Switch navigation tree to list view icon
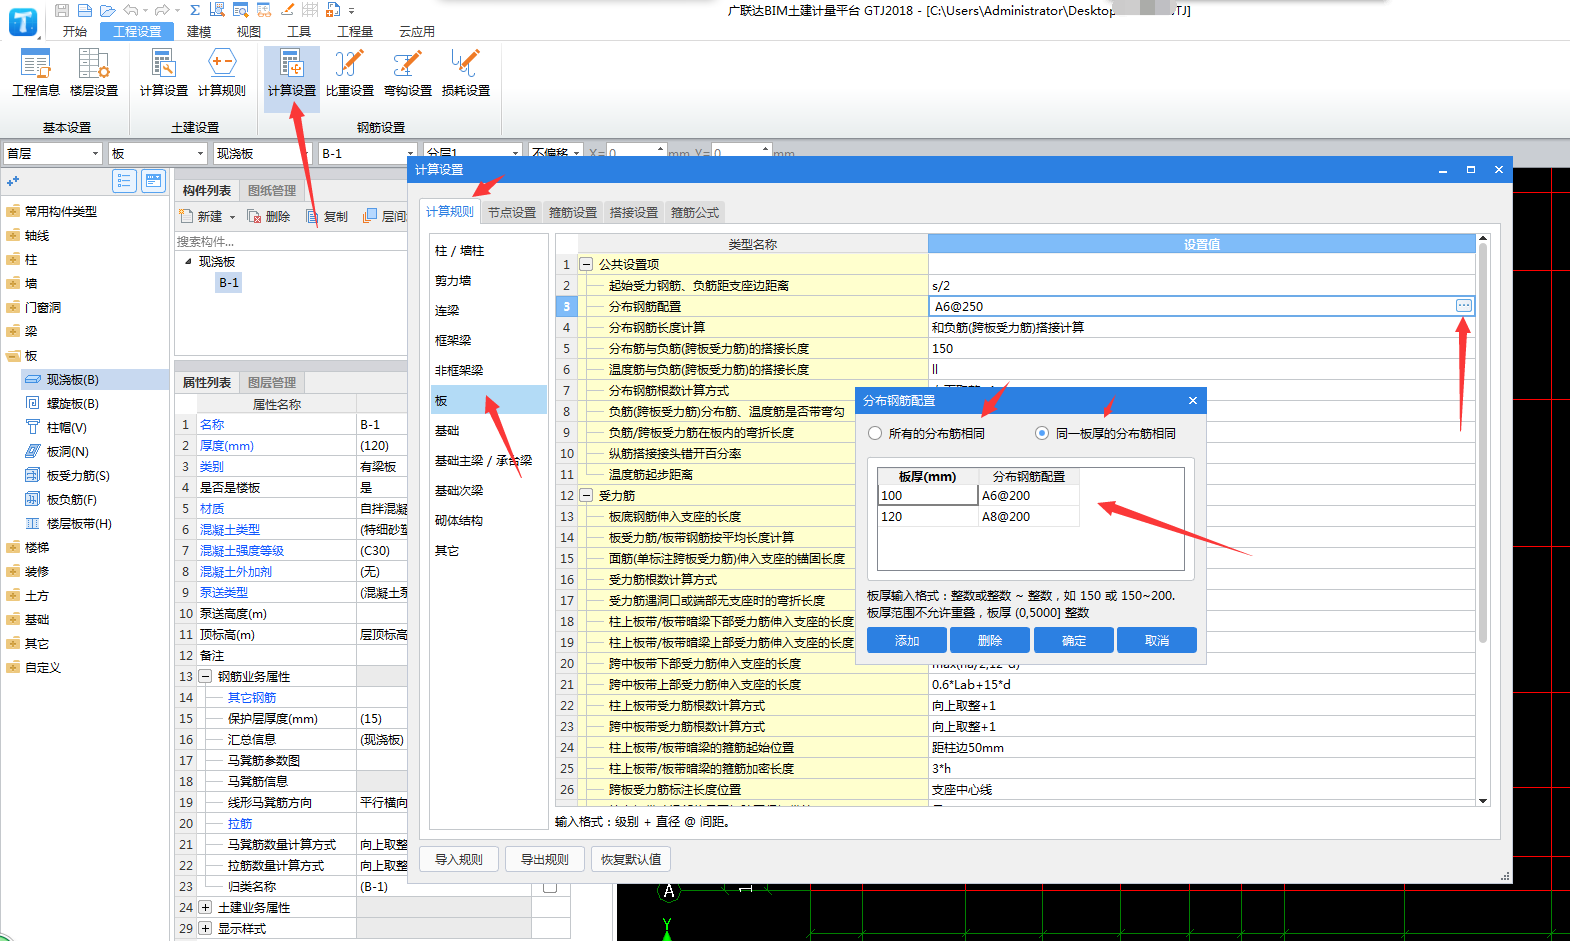The width and height of the screenshot is (1570, 941). click(x=124, y=181)
